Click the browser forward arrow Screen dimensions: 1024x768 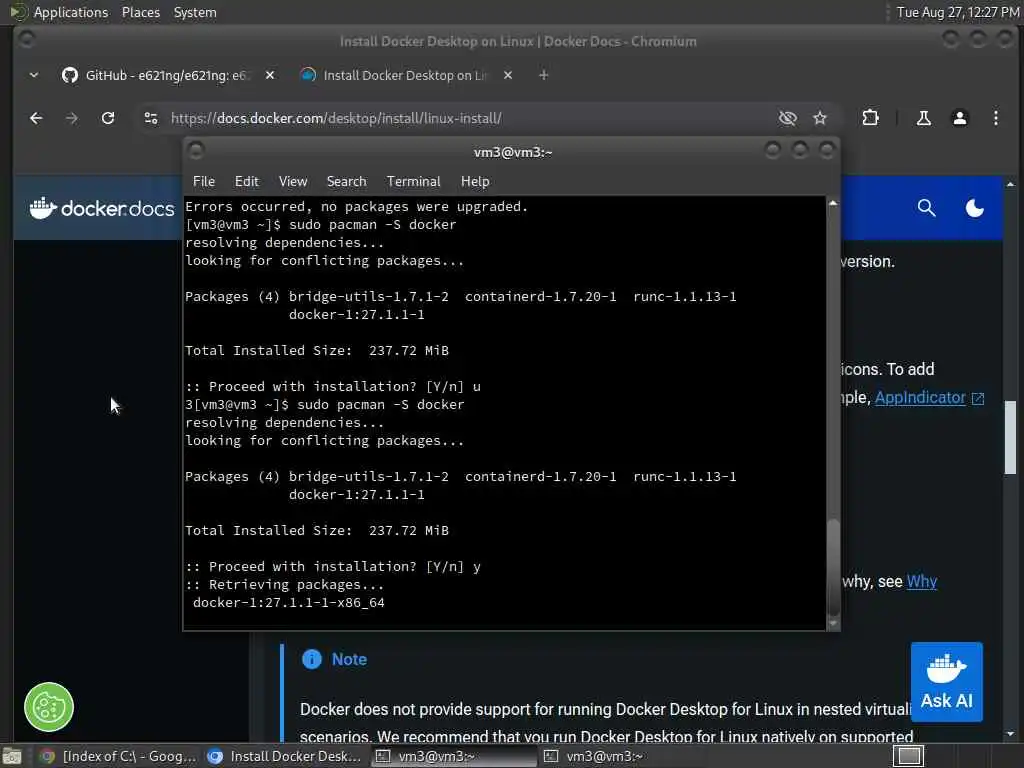(x=72, y=118)
